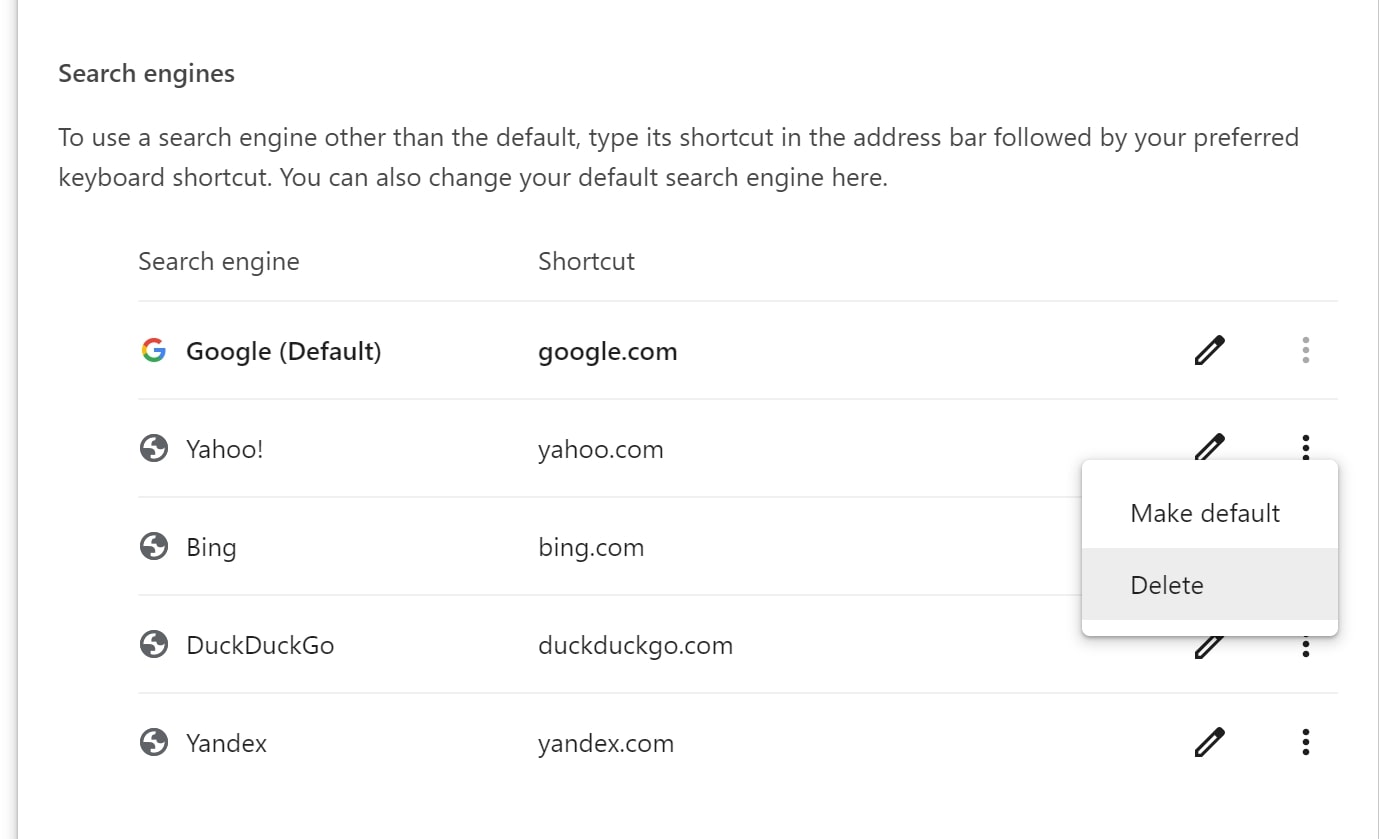This screenshot has height=839, width=1379.
Task: Open the three-dot menu for Yahoo!
Action: click(1305, 447)
